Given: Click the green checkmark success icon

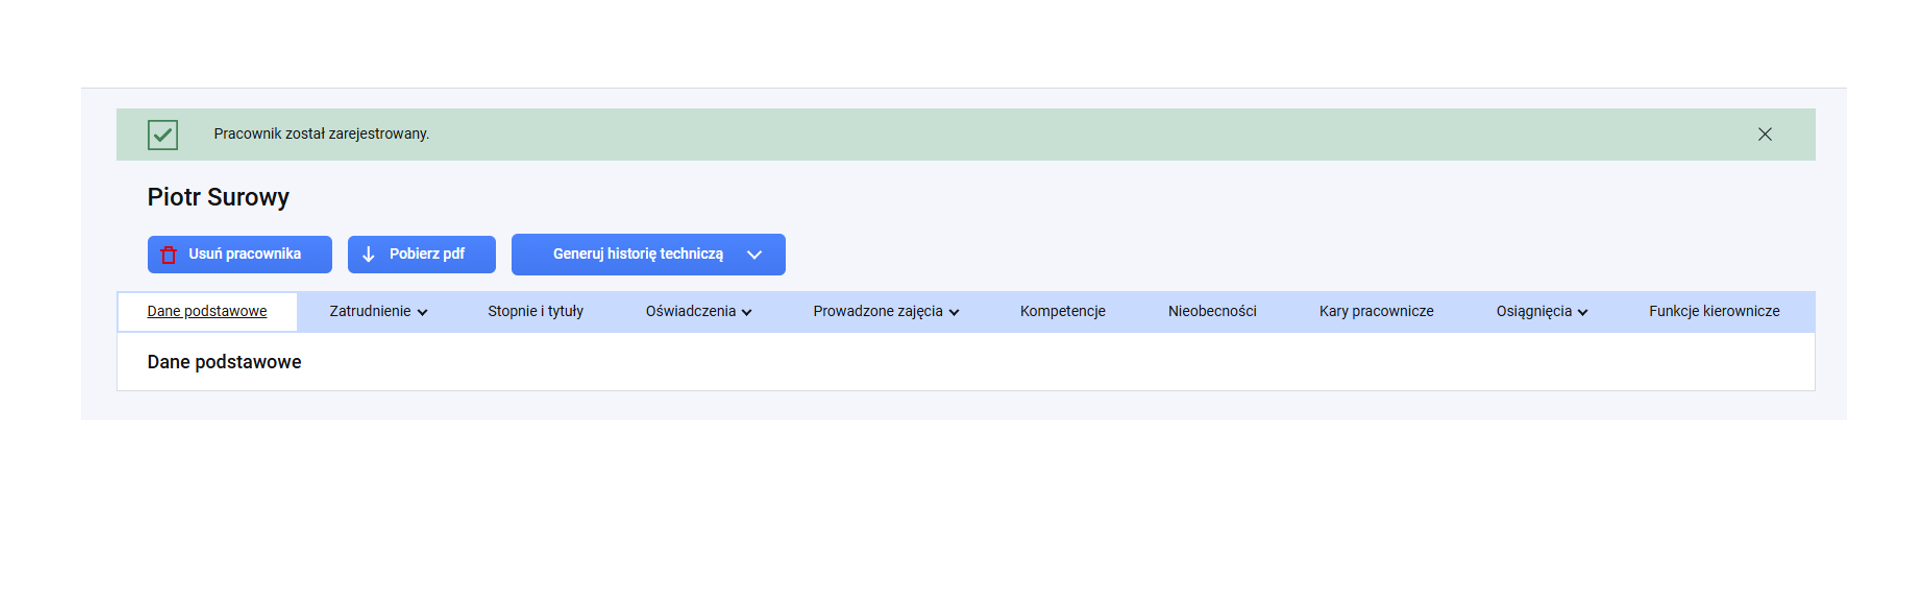Looking at the screenshot, I should tap(163, 134).
